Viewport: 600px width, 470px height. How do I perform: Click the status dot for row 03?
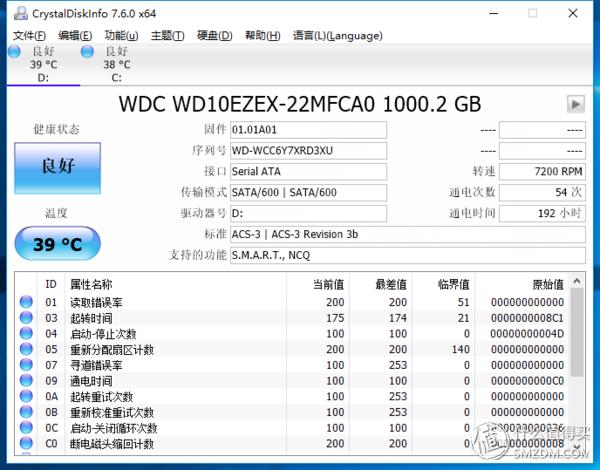pyautogui.click(x=26, y=317)
